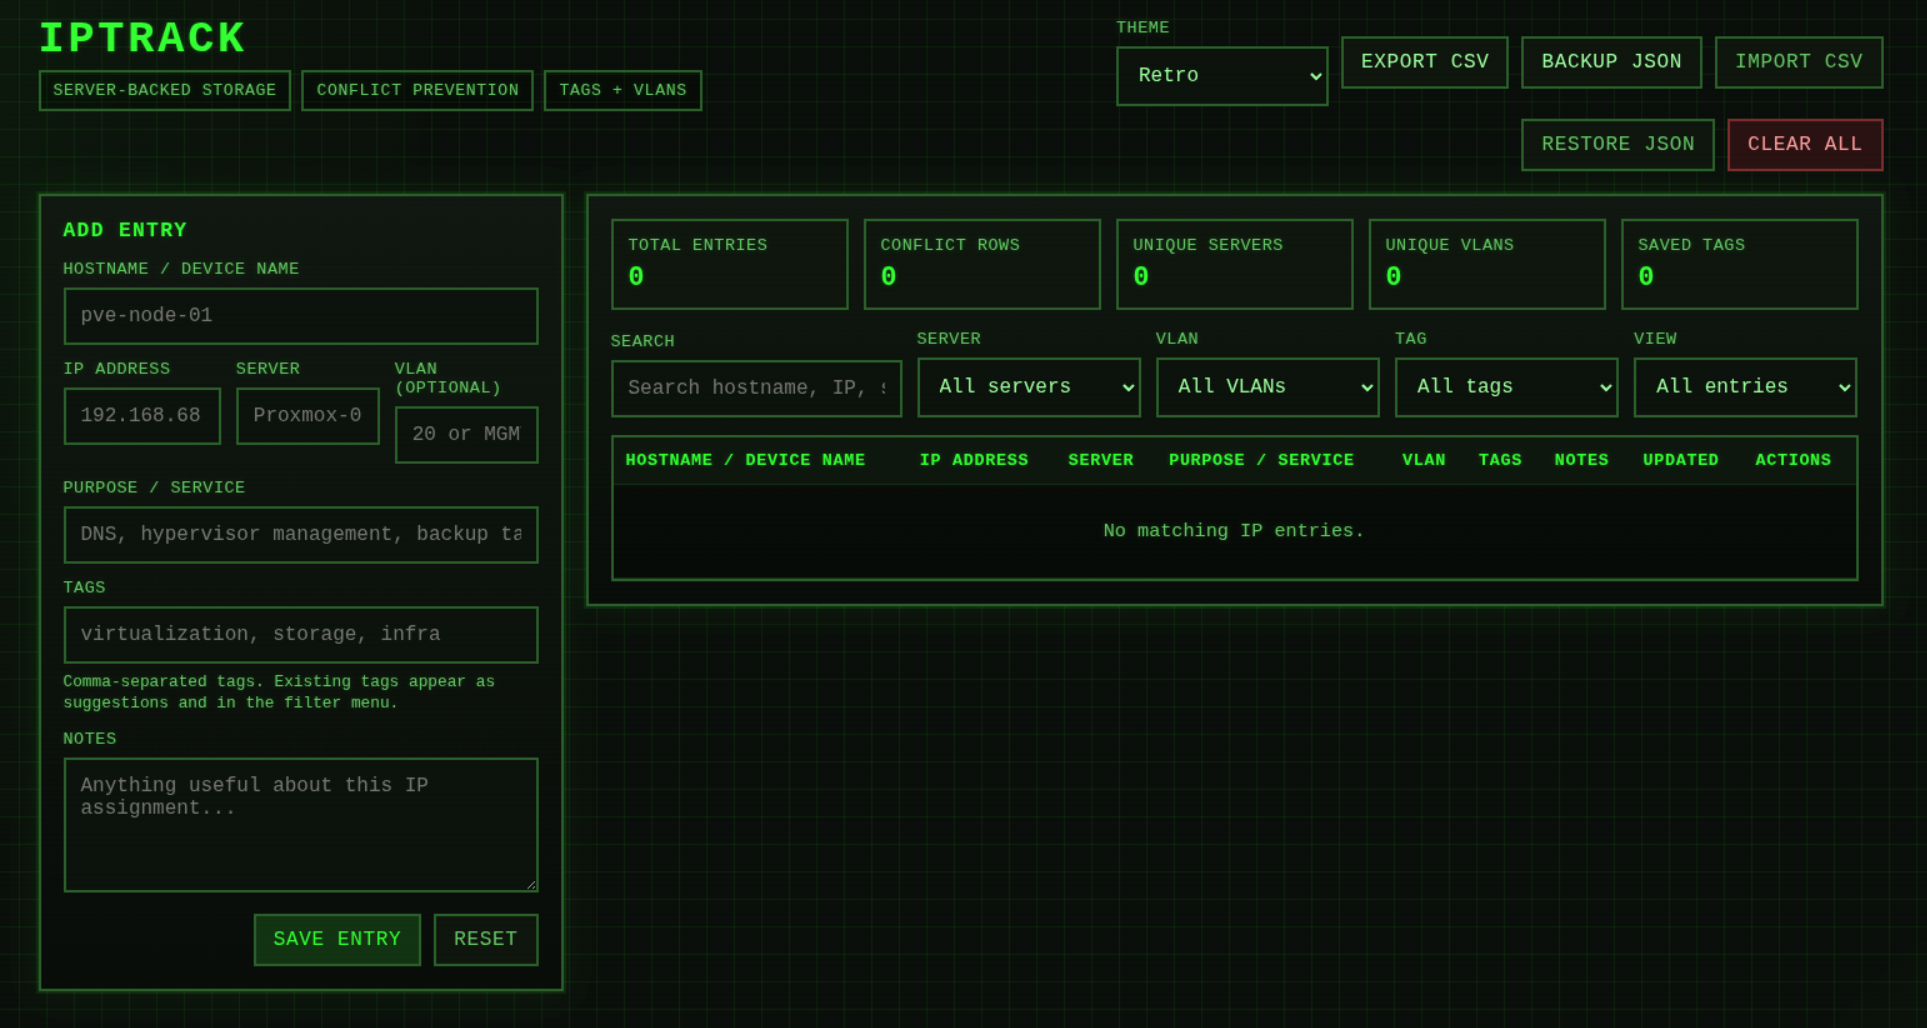
Task: Click the Add Entry panel heading
Action: [125, 230]
